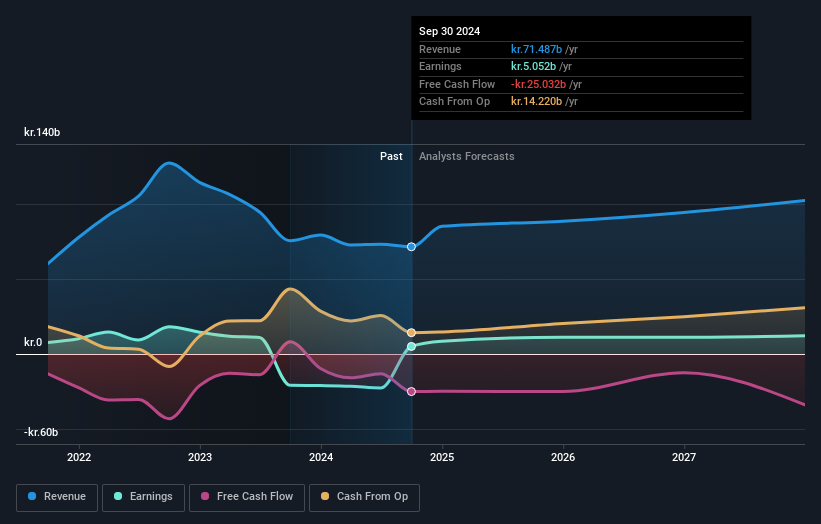Click the kr.5.052b earnings value
821x524 pixels.
click(534, 66)
